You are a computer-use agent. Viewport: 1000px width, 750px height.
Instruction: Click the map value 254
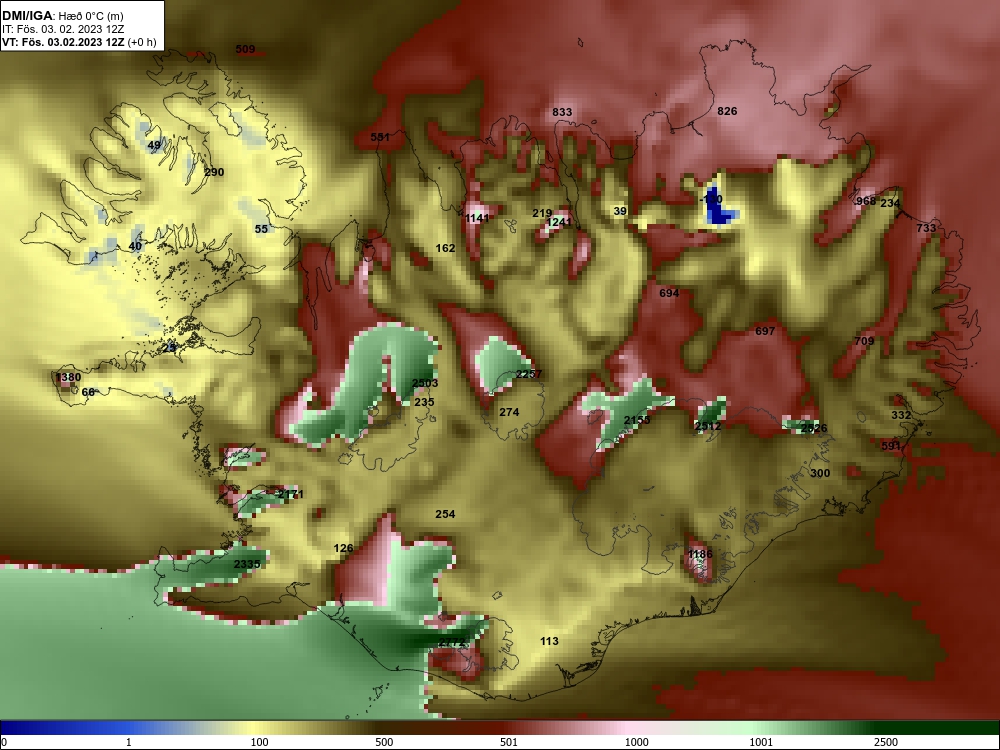pyautogui.click(x=445, y=514)
